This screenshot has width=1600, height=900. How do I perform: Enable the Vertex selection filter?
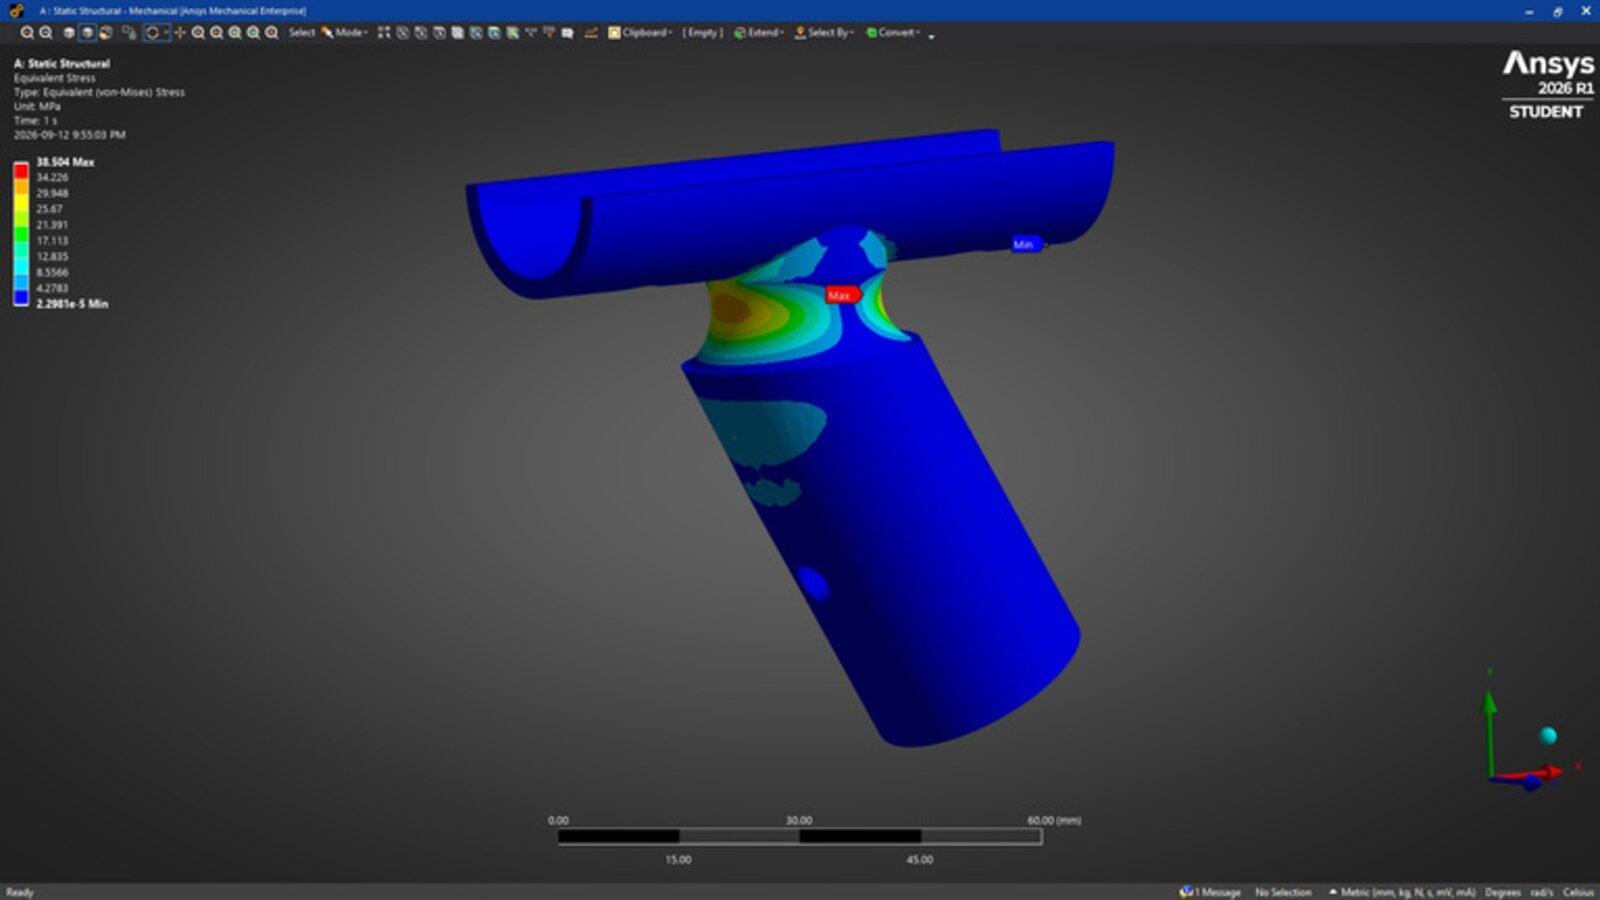402,33
